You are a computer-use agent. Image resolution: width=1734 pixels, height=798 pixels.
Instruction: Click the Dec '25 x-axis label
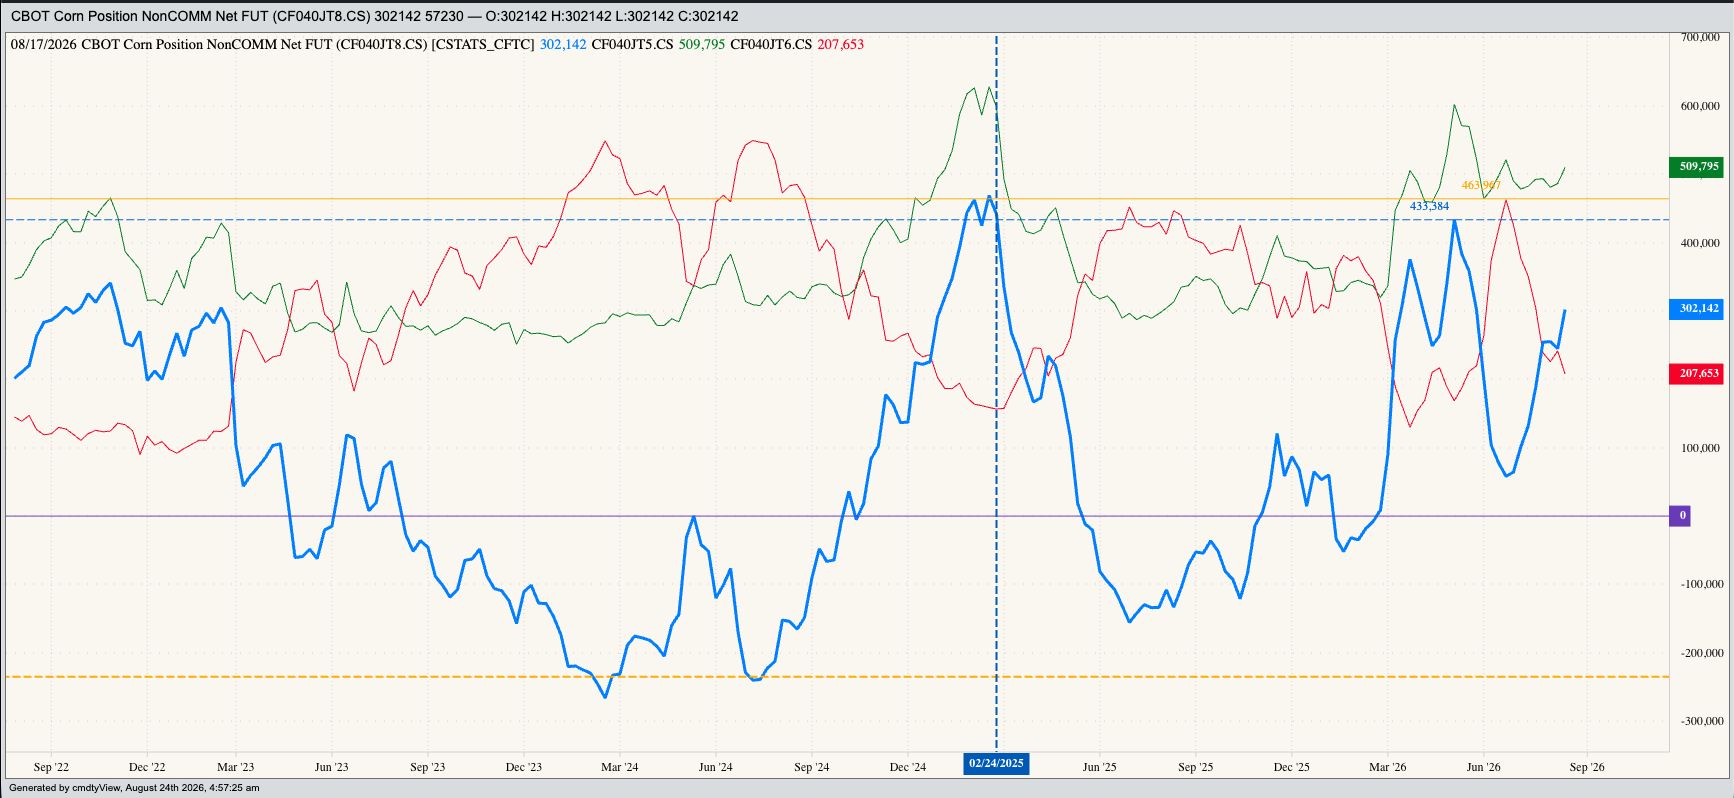pos(1291,767)
